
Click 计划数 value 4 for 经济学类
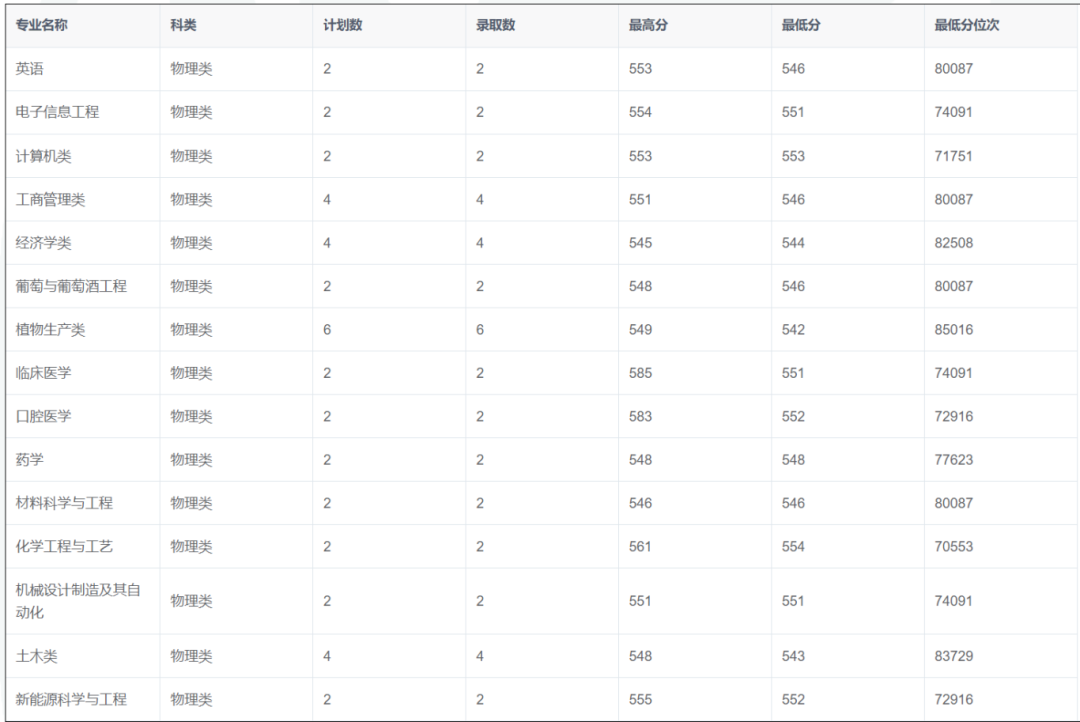[327, 243]
